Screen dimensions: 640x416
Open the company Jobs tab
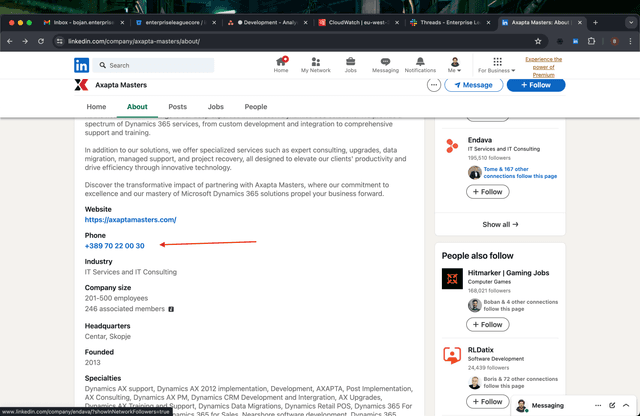(216, 107)
